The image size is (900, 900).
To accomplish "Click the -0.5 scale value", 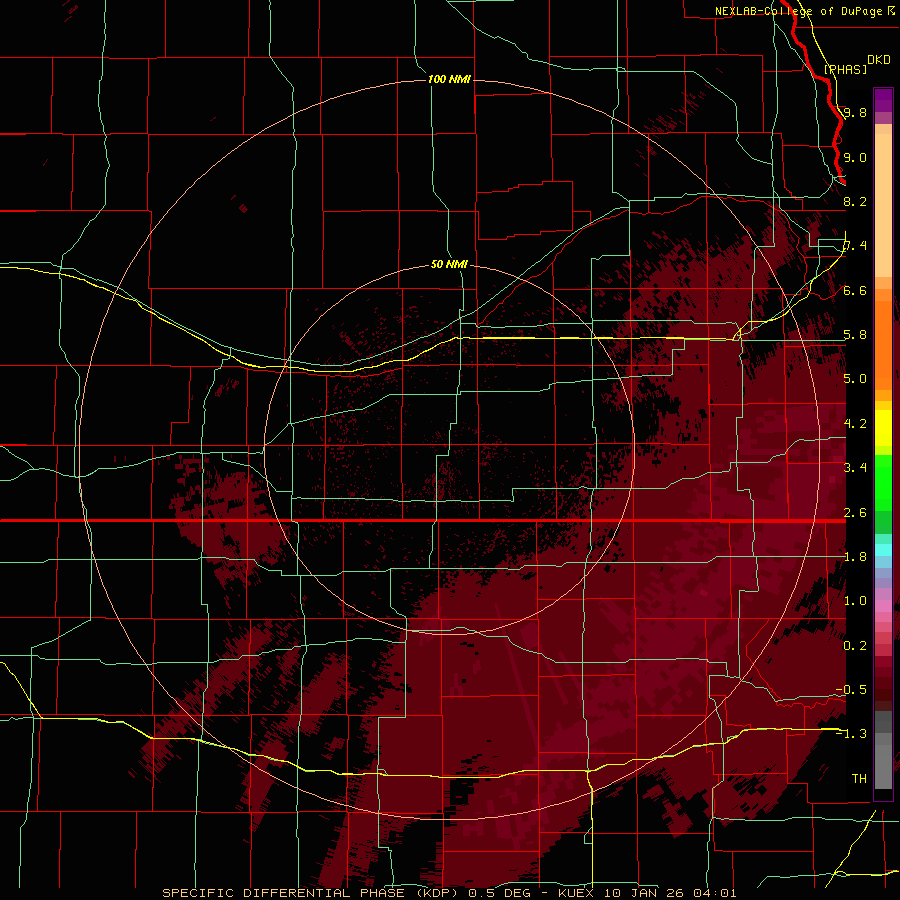I will click(851, 690).
